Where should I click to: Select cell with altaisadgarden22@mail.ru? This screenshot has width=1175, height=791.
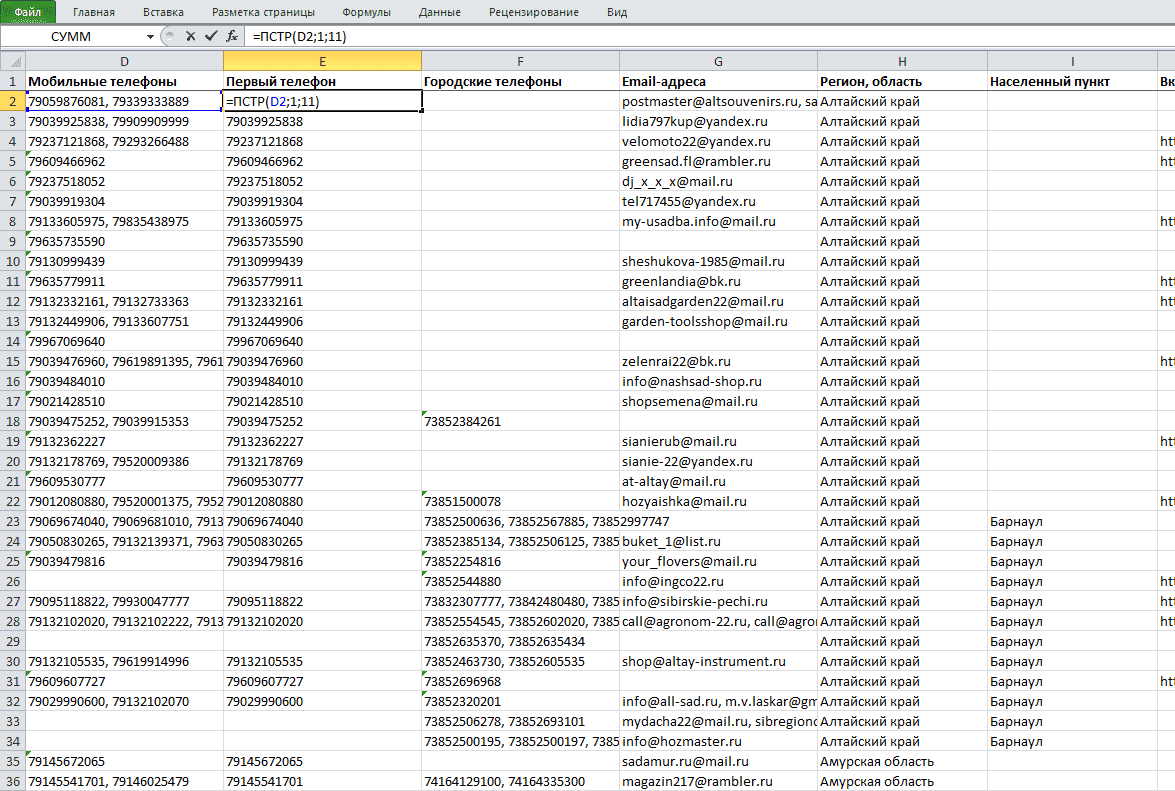(x=718, y=301)
